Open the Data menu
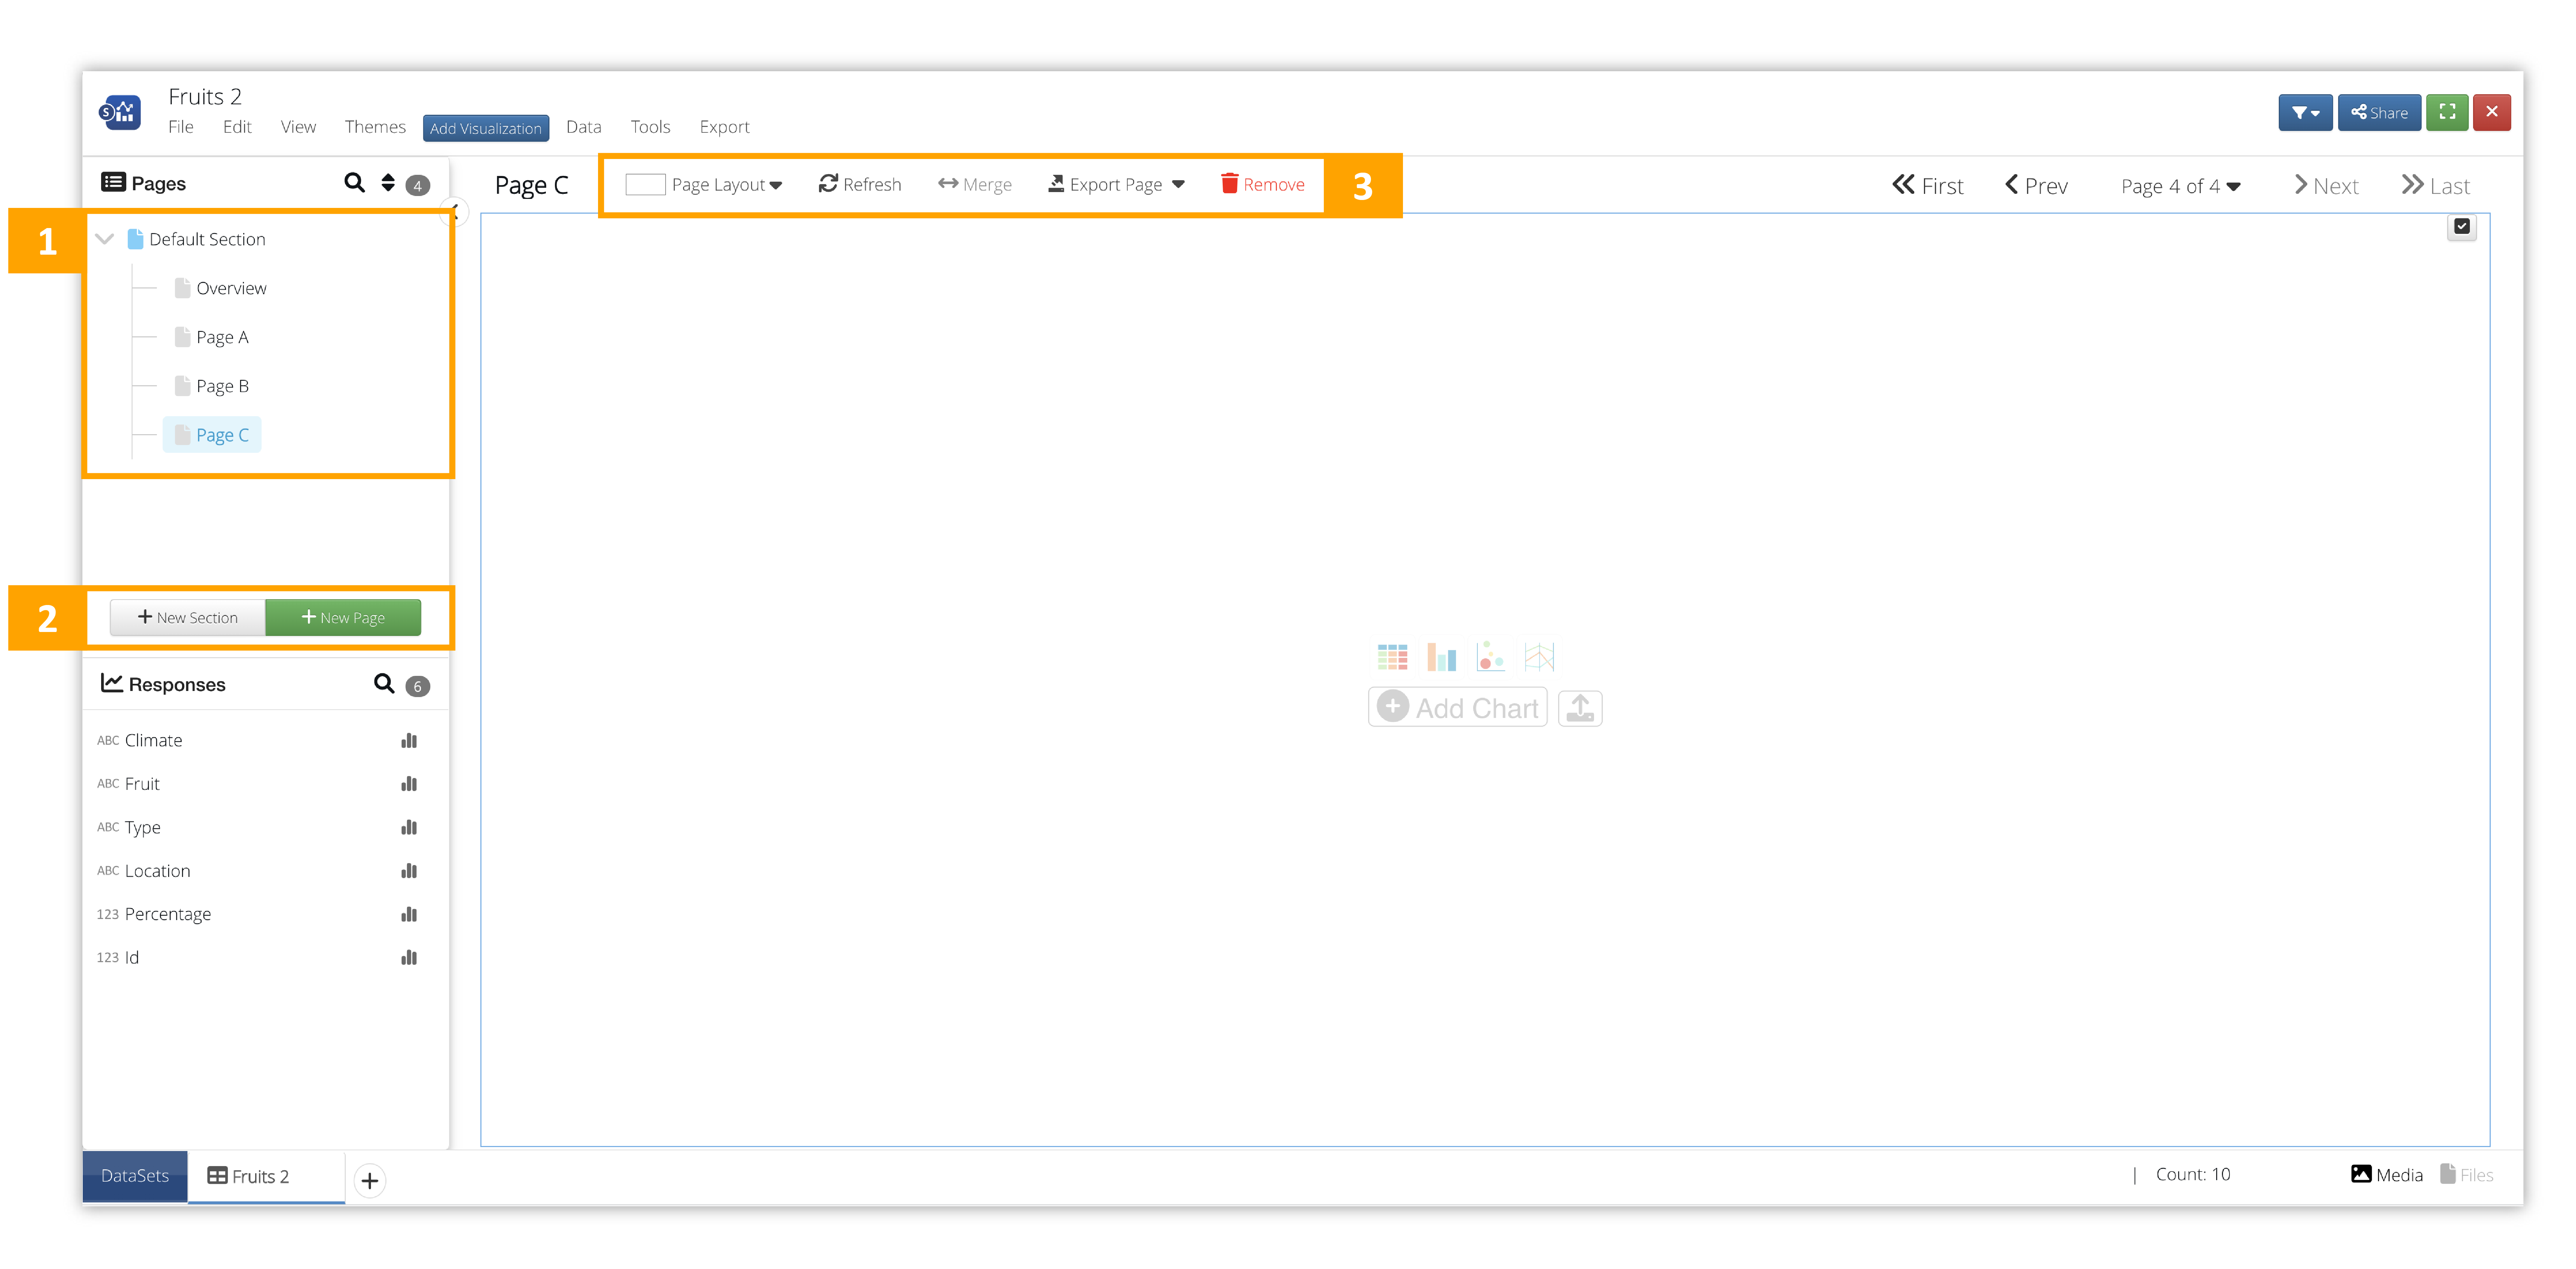This screenshot has width=2576, height=1269. pos(584,127)
